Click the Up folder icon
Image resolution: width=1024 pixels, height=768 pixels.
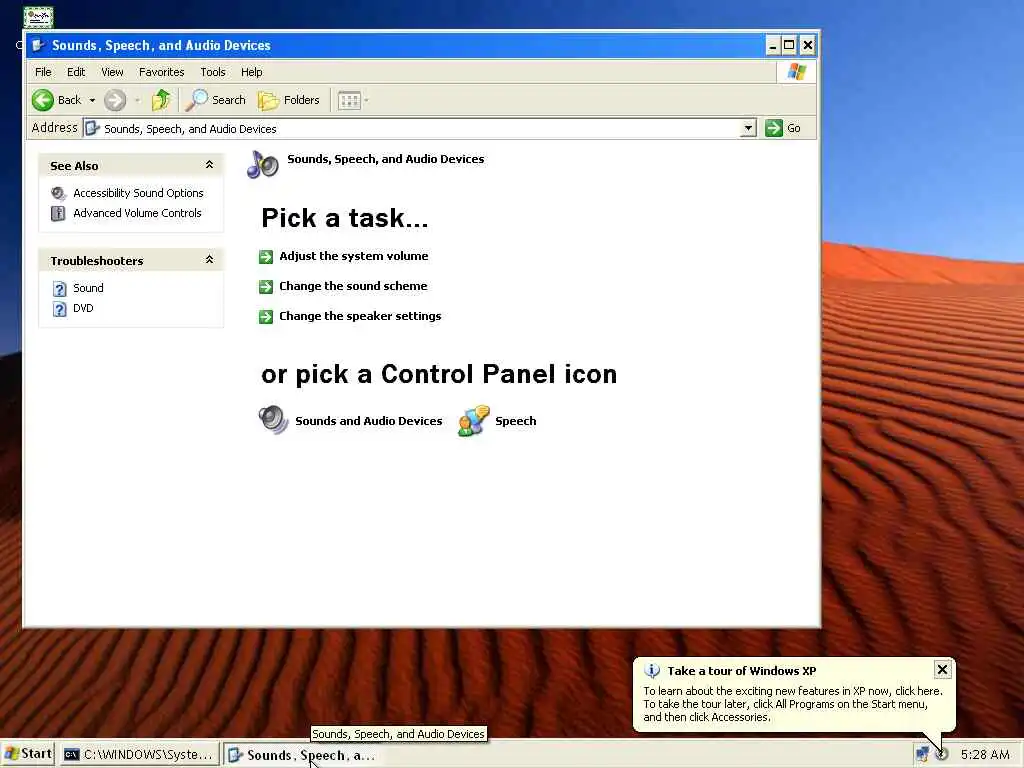[x=161, y=100]
